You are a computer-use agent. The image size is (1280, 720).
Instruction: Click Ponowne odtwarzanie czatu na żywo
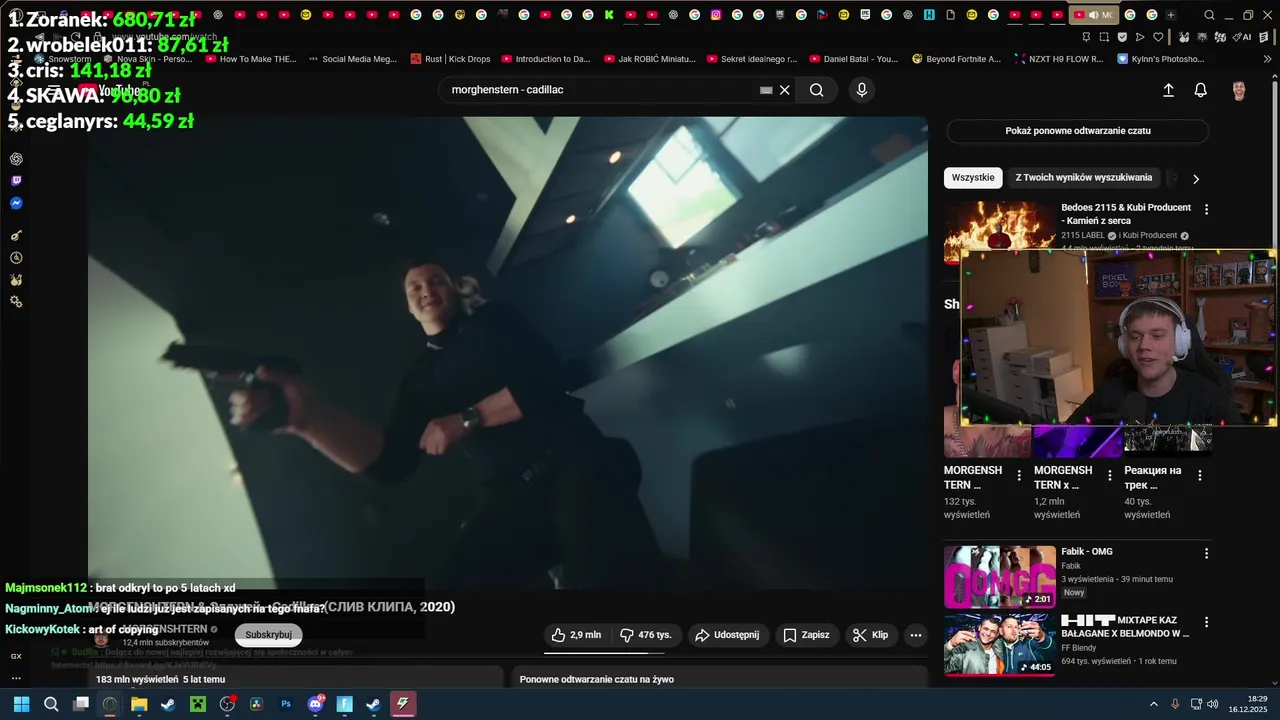pyautogui.click(x=597, y=679)
